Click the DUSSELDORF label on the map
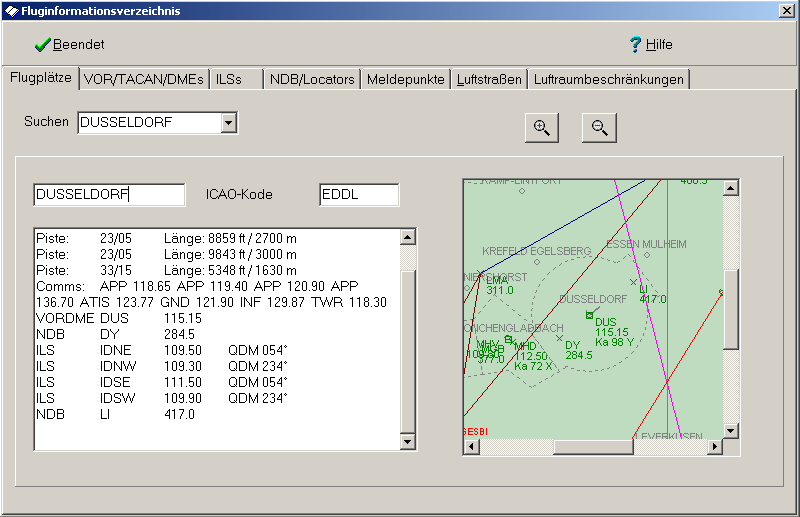800x517 pixels. tap(593, 299)
